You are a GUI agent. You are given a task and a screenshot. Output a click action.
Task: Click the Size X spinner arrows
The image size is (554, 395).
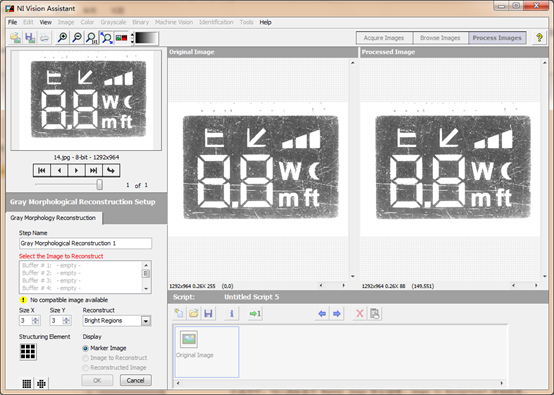click(x=35, y=320)
